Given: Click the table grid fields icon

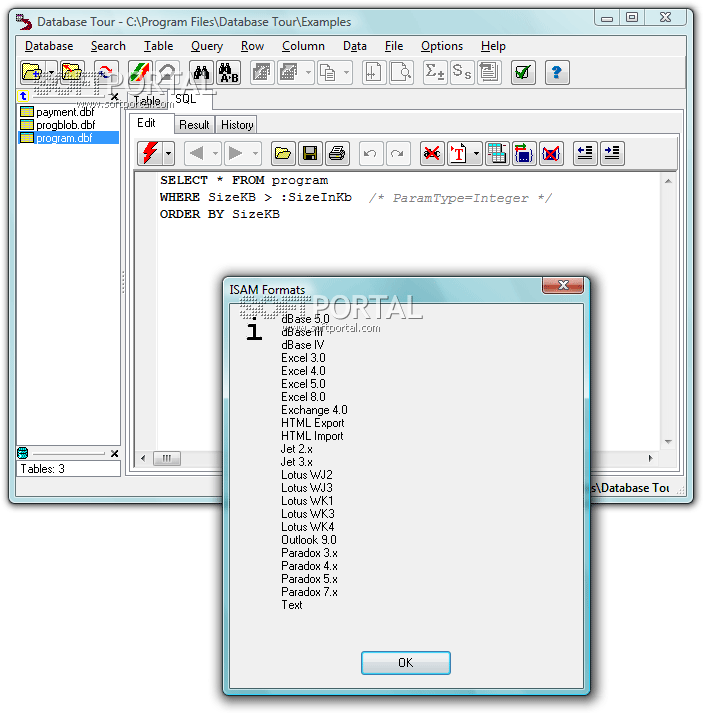Looking at the screenshot, I should tap(497, 153).
